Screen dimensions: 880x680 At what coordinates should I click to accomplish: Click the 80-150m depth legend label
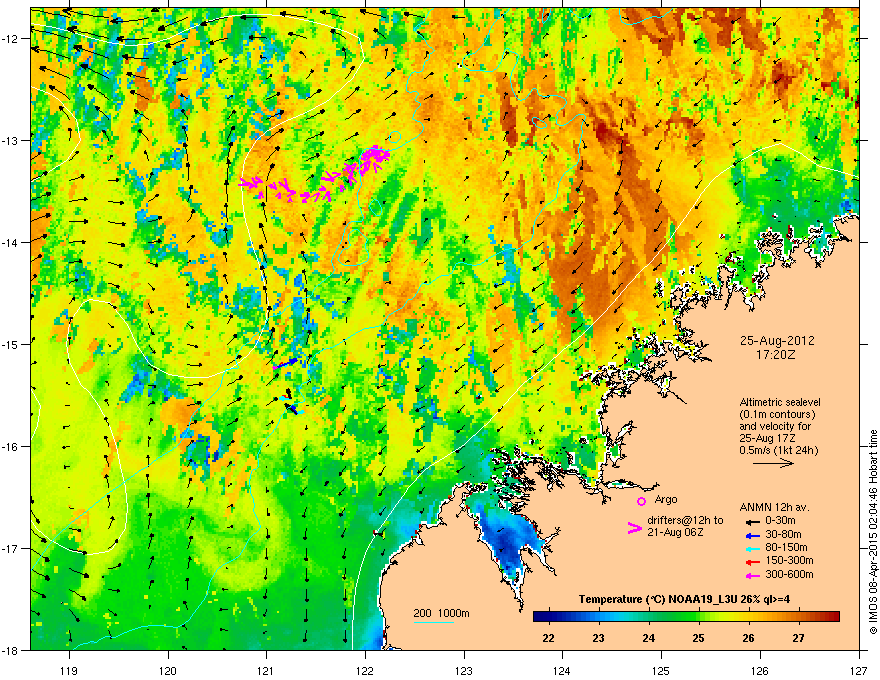786,548
